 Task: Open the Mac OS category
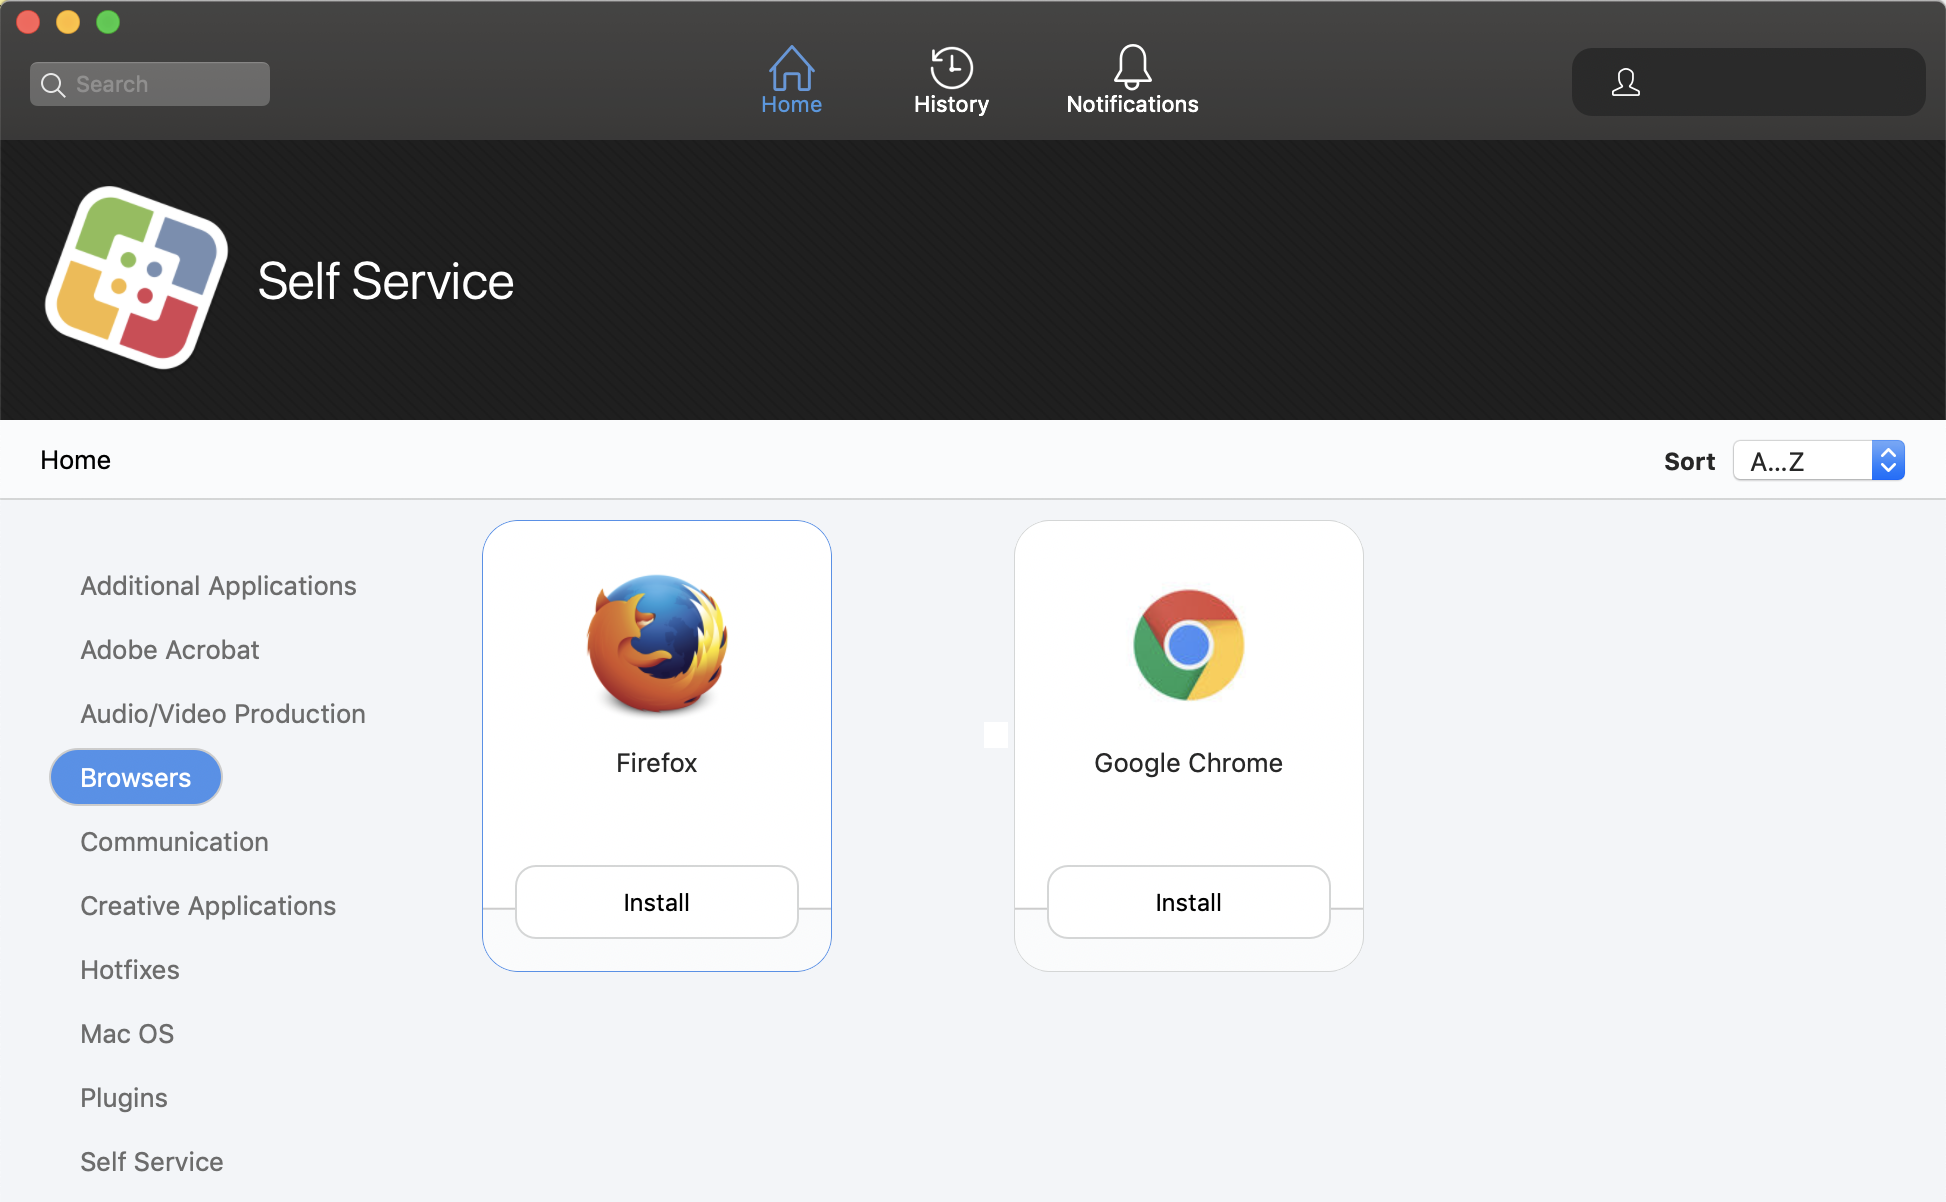127,1034
